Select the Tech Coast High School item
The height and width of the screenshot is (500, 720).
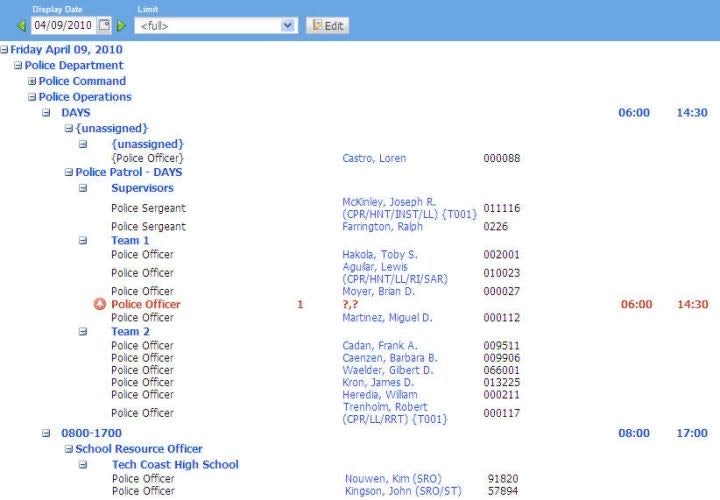(x=175, y=464)
